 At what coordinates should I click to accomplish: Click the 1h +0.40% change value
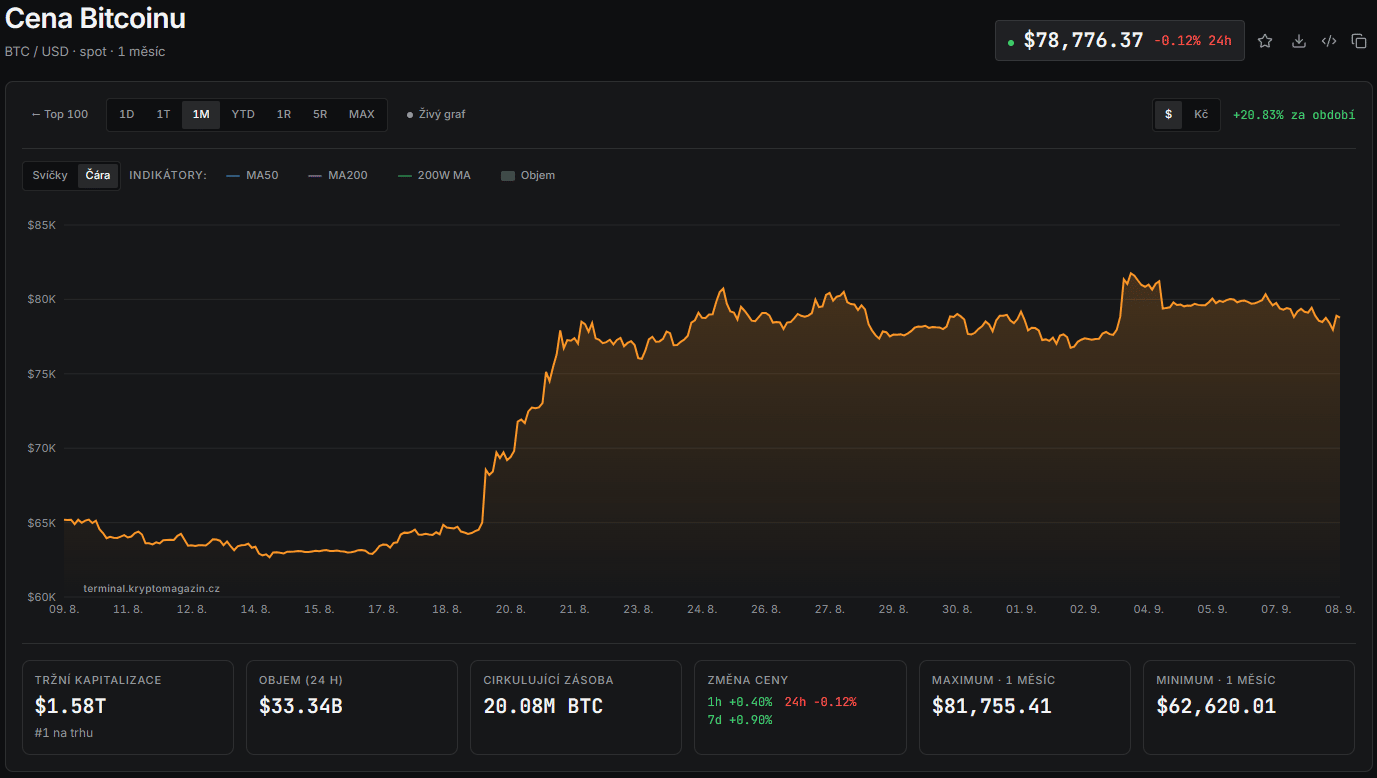[739, 702]
